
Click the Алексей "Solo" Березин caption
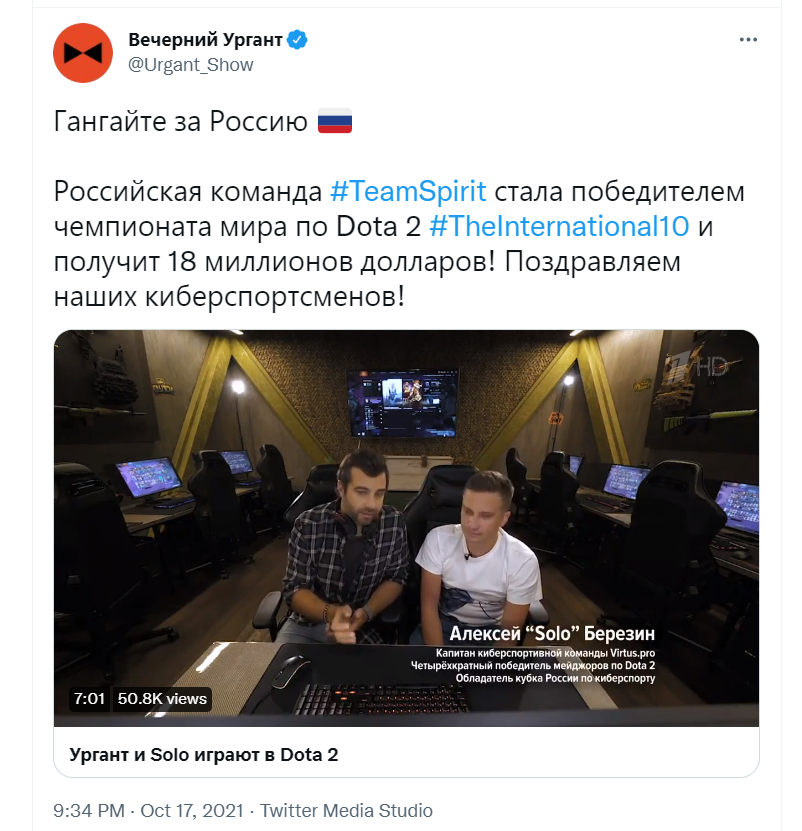pyautogui.click(x=552, y=633)
